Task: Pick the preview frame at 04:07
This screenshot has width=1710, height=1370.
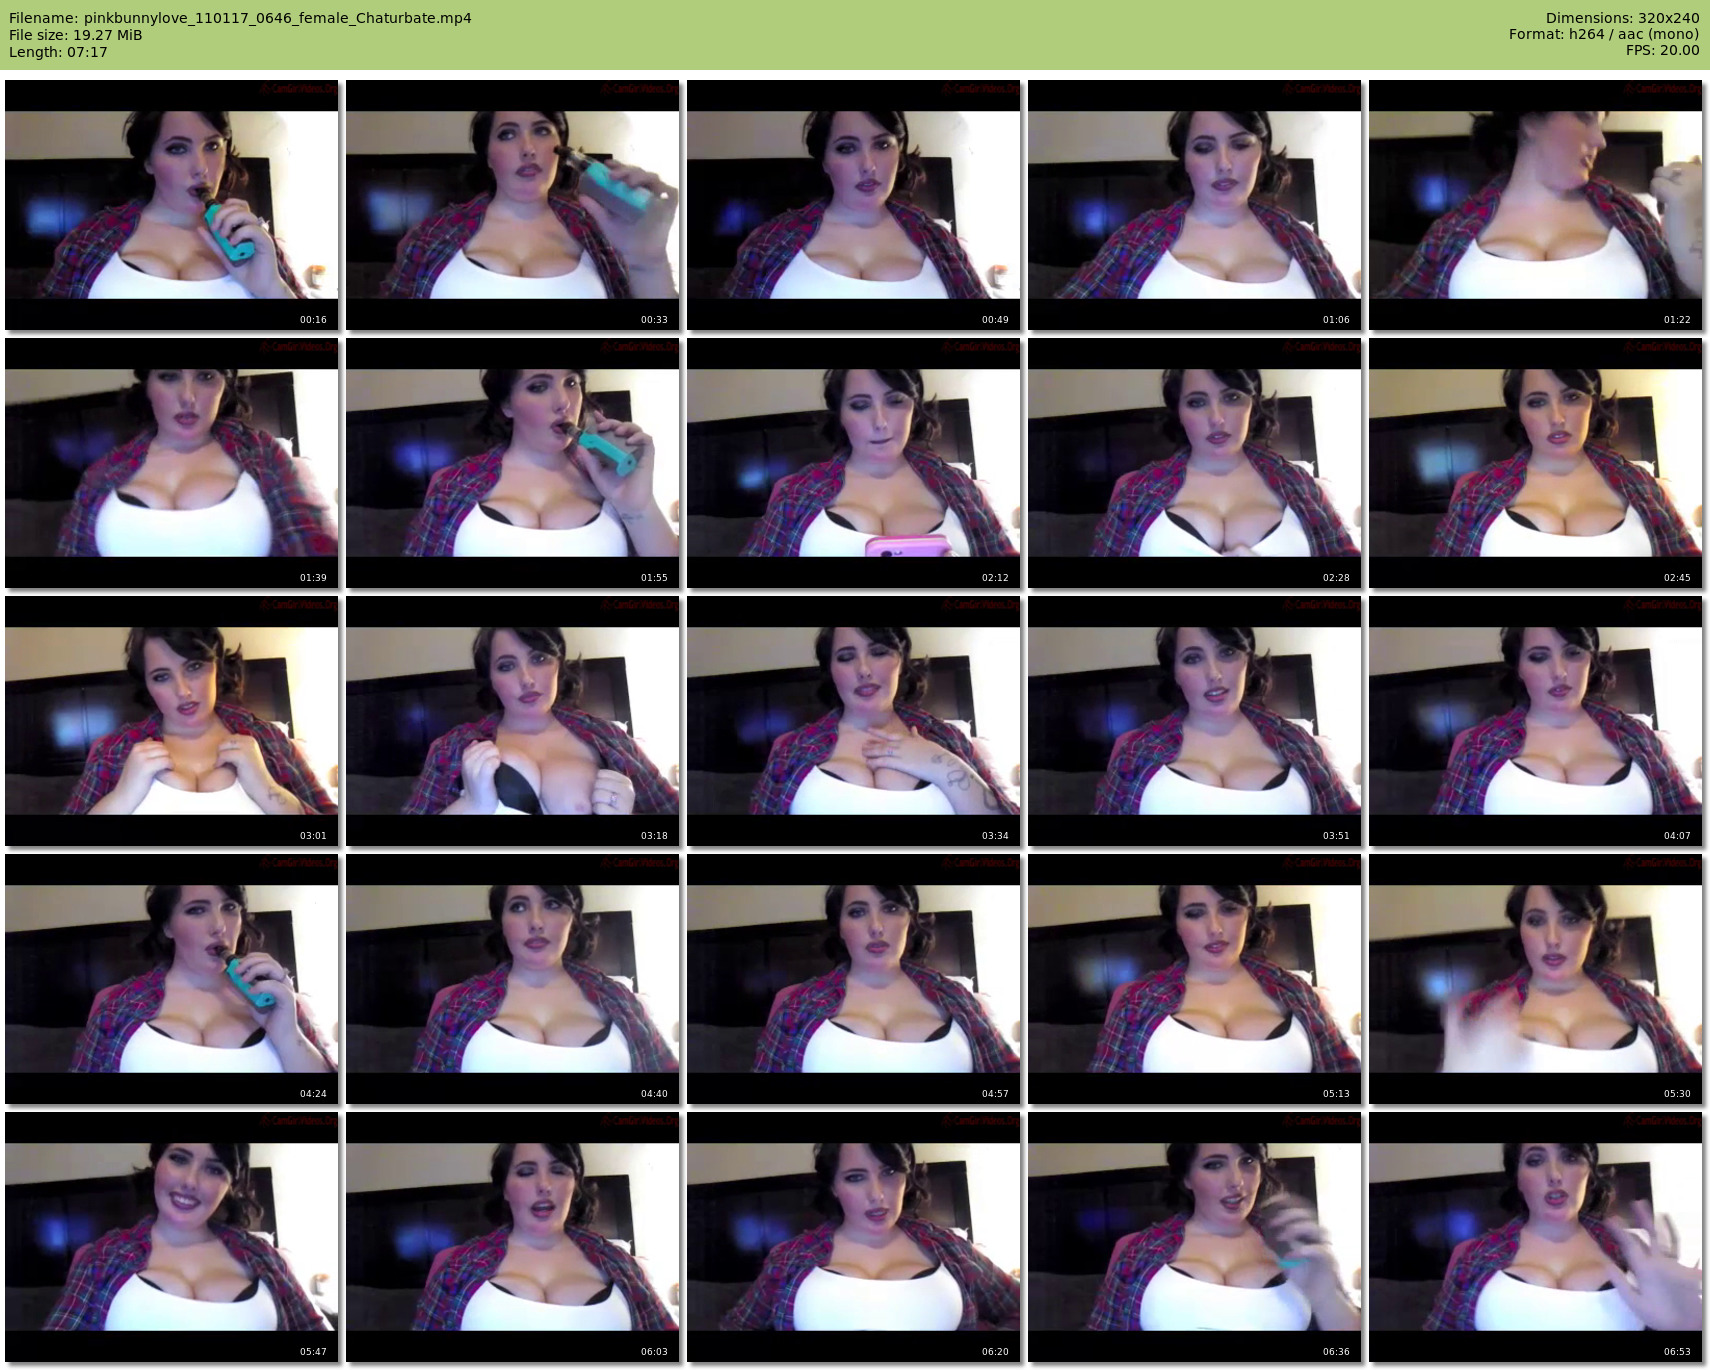Action: (x=1536, y=721)
